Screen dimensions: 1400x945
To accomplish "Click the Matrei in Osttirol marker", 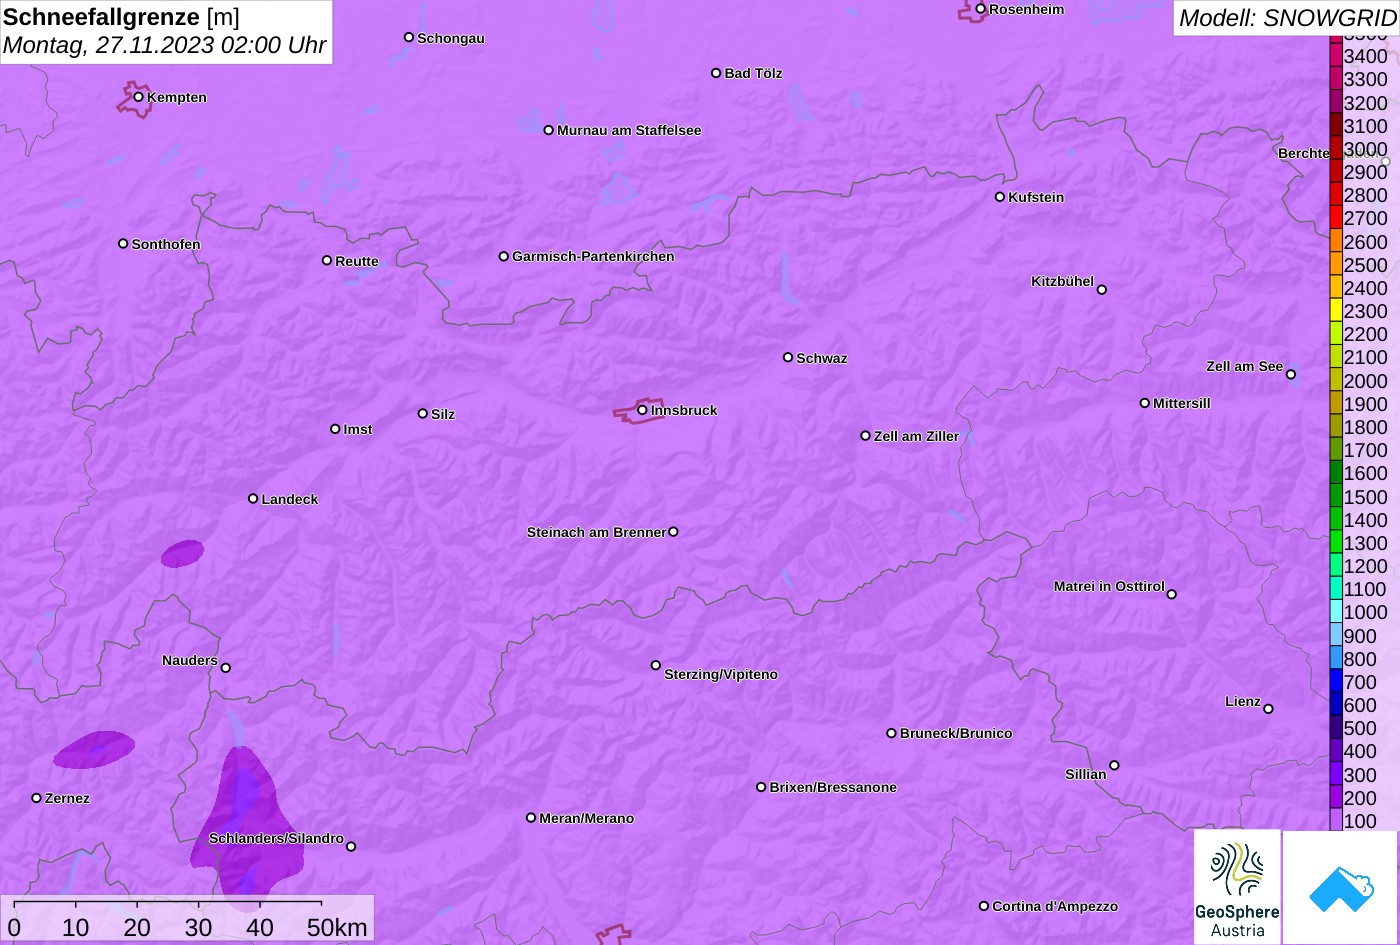I will (x=1172, y=594).
